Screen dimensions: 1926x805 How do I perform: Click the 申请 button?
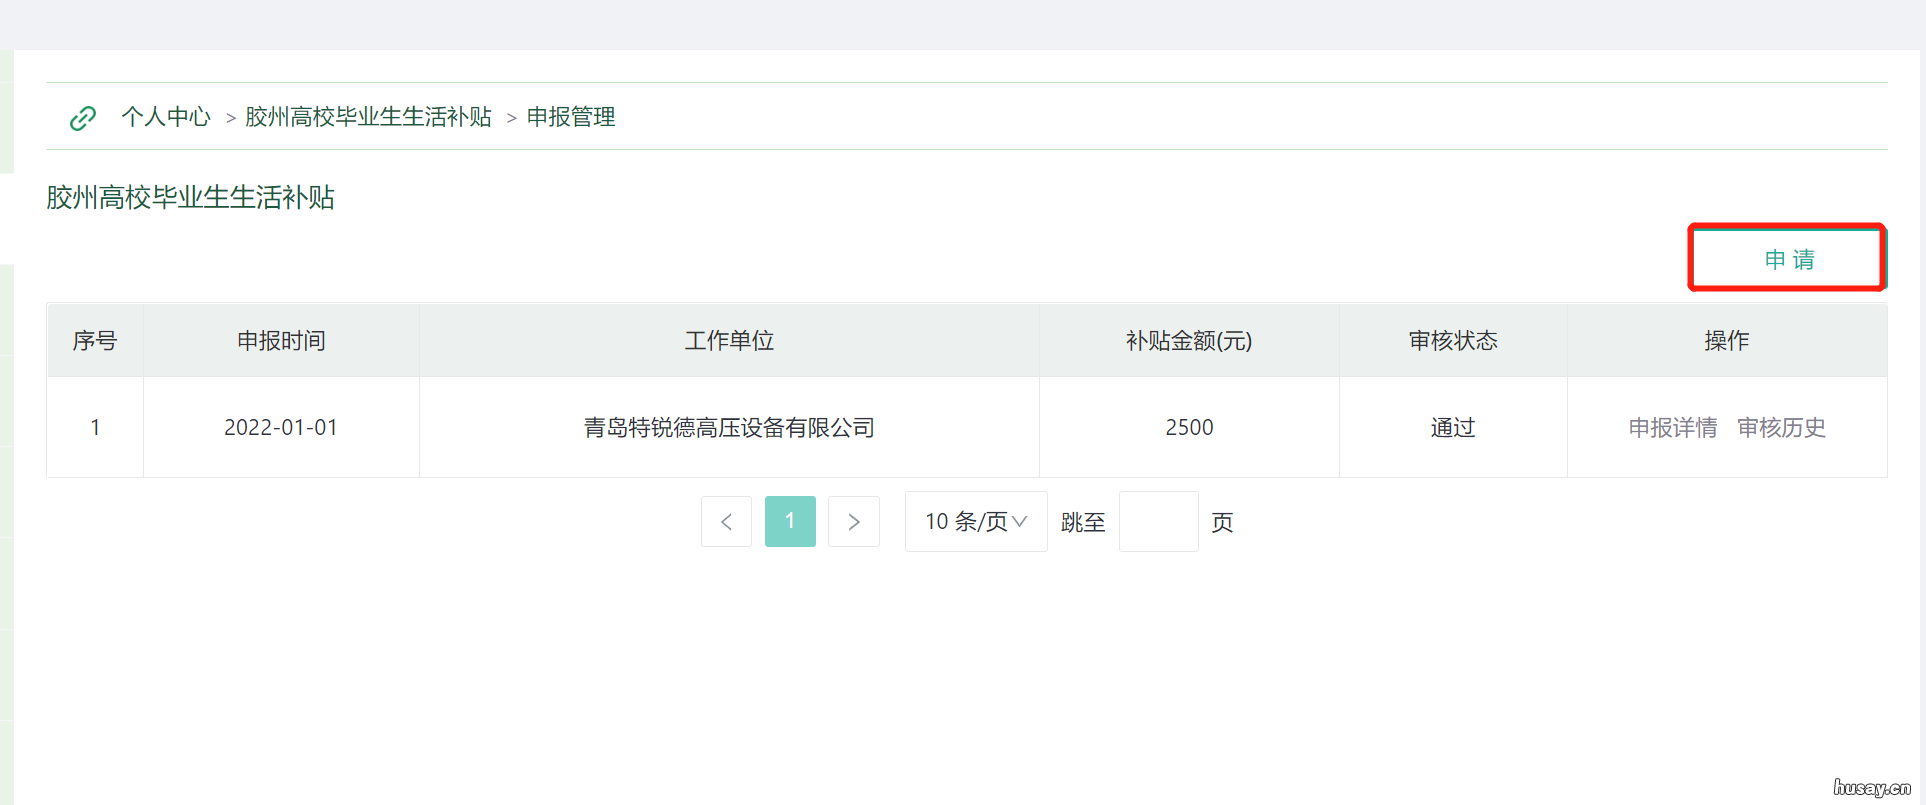[1787, 259]
